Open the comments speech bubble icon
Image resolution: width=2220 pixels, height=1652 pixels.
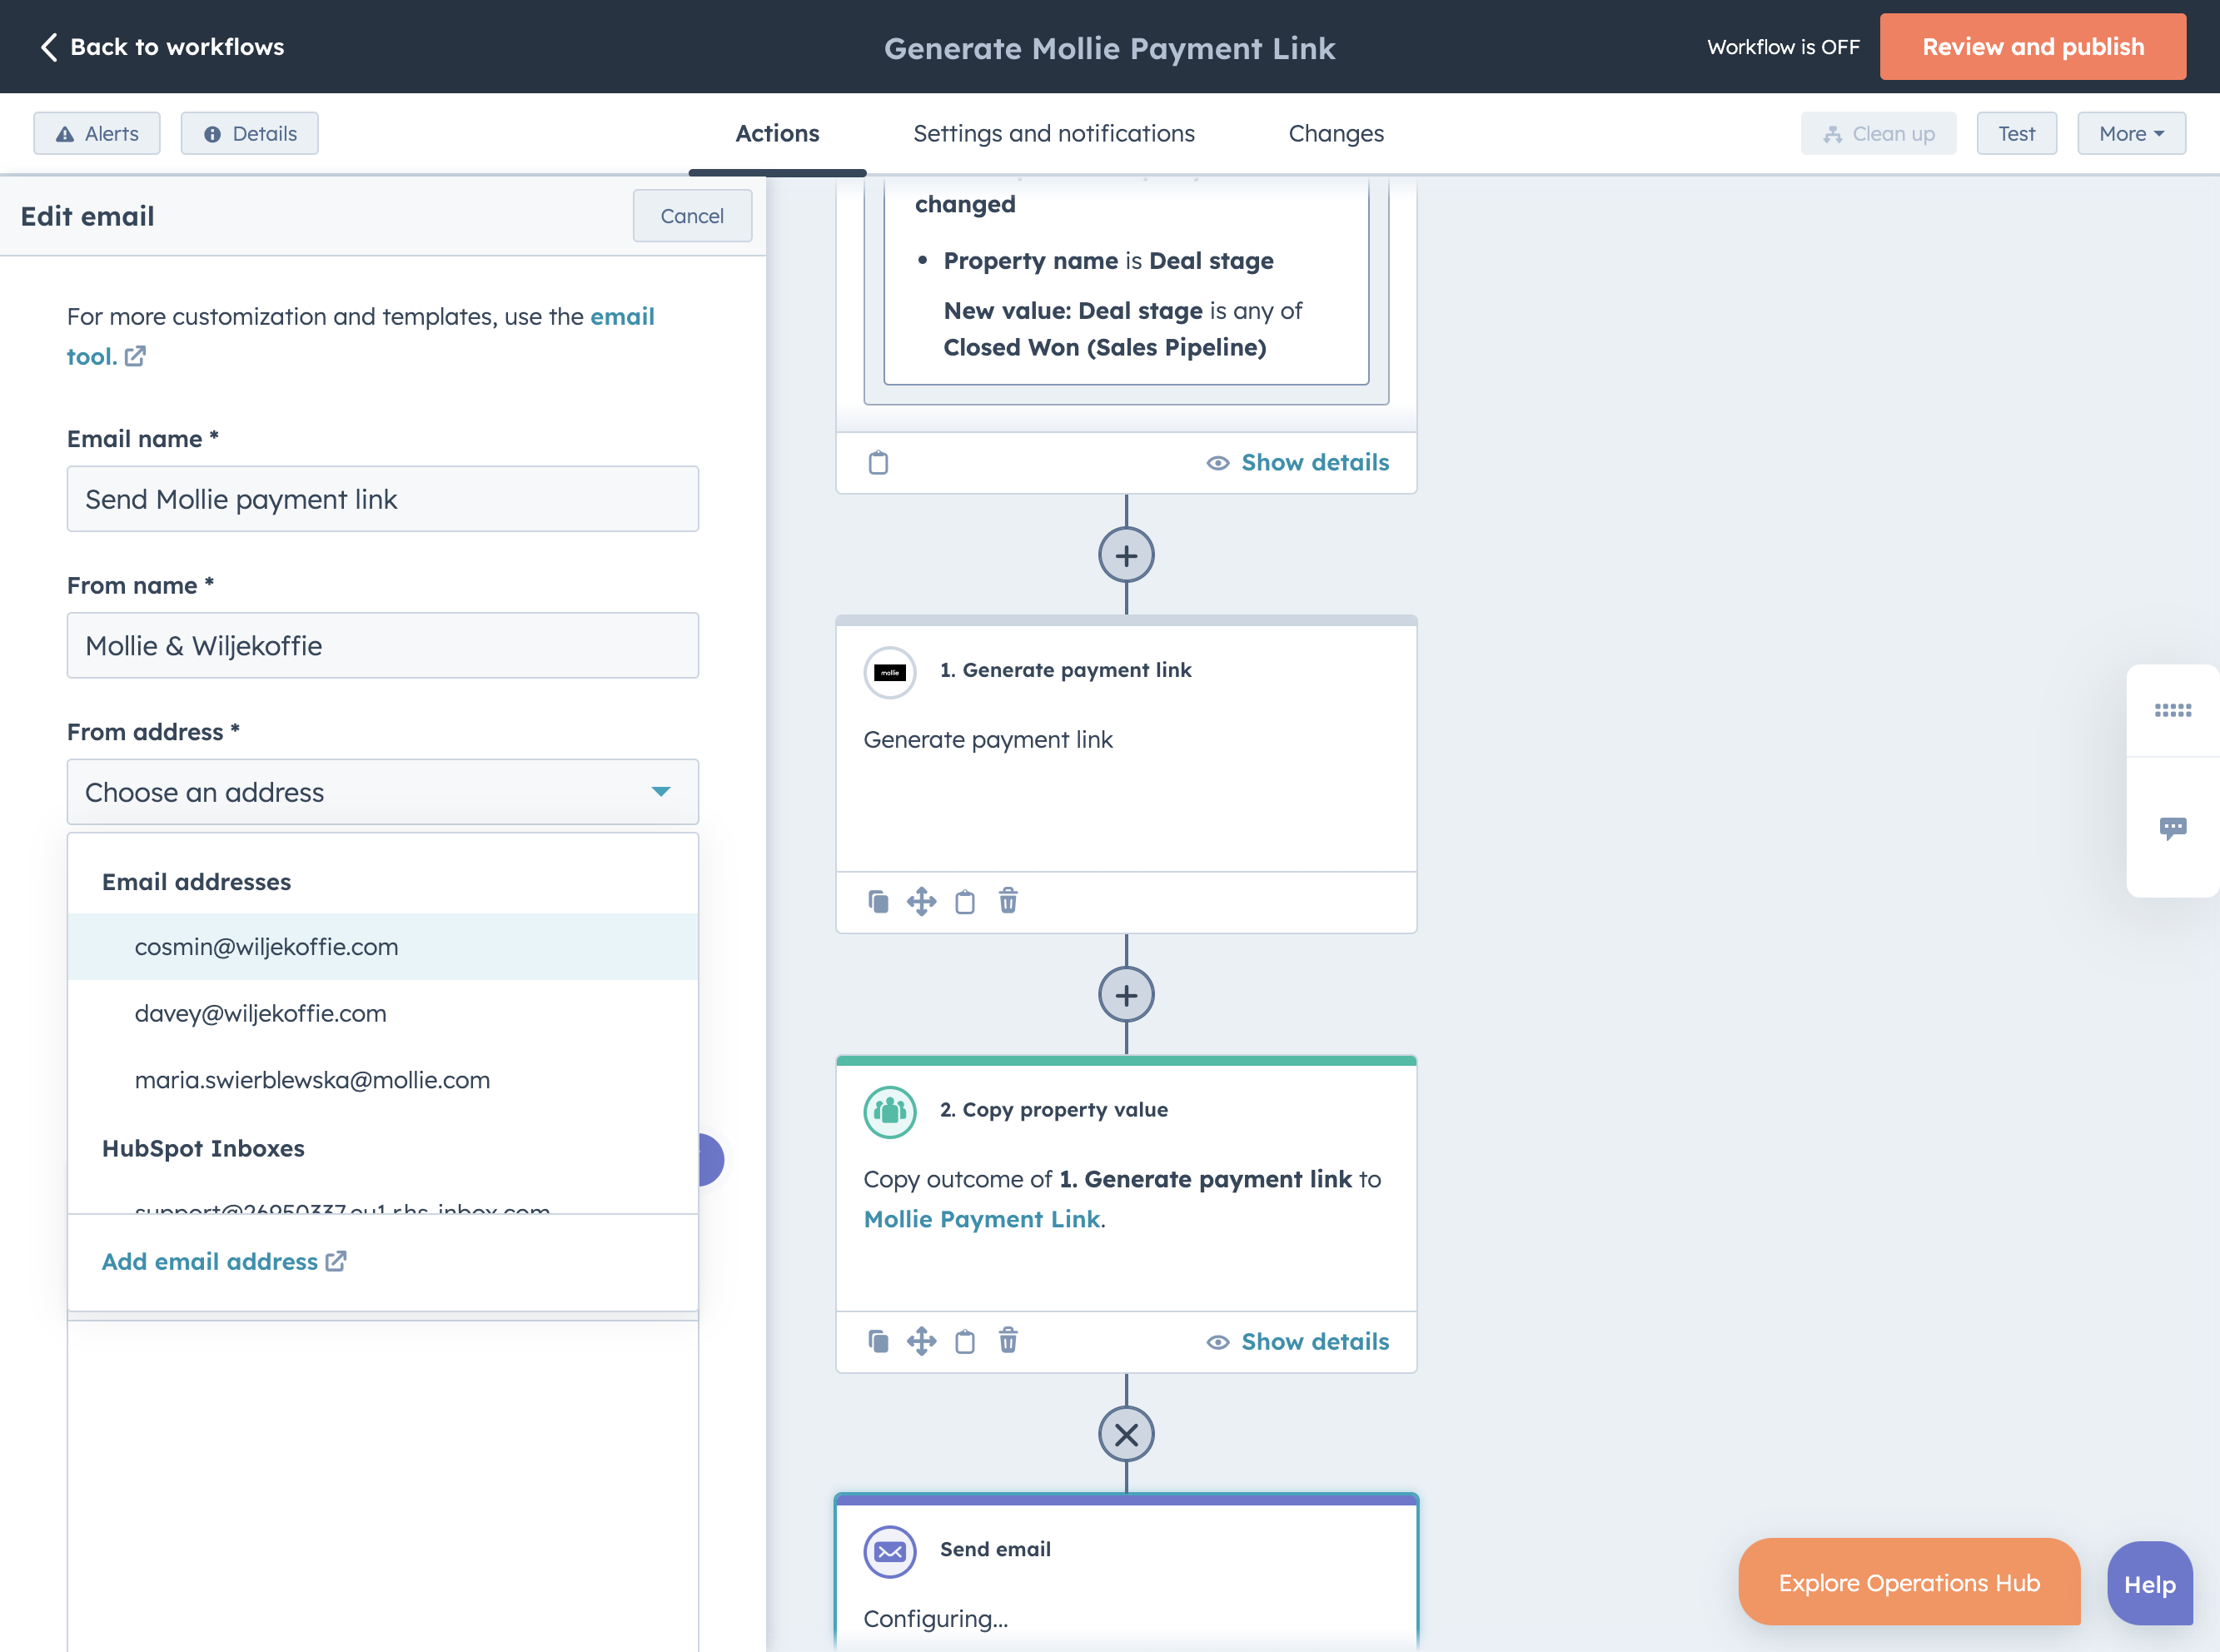tap(2172, 828)
